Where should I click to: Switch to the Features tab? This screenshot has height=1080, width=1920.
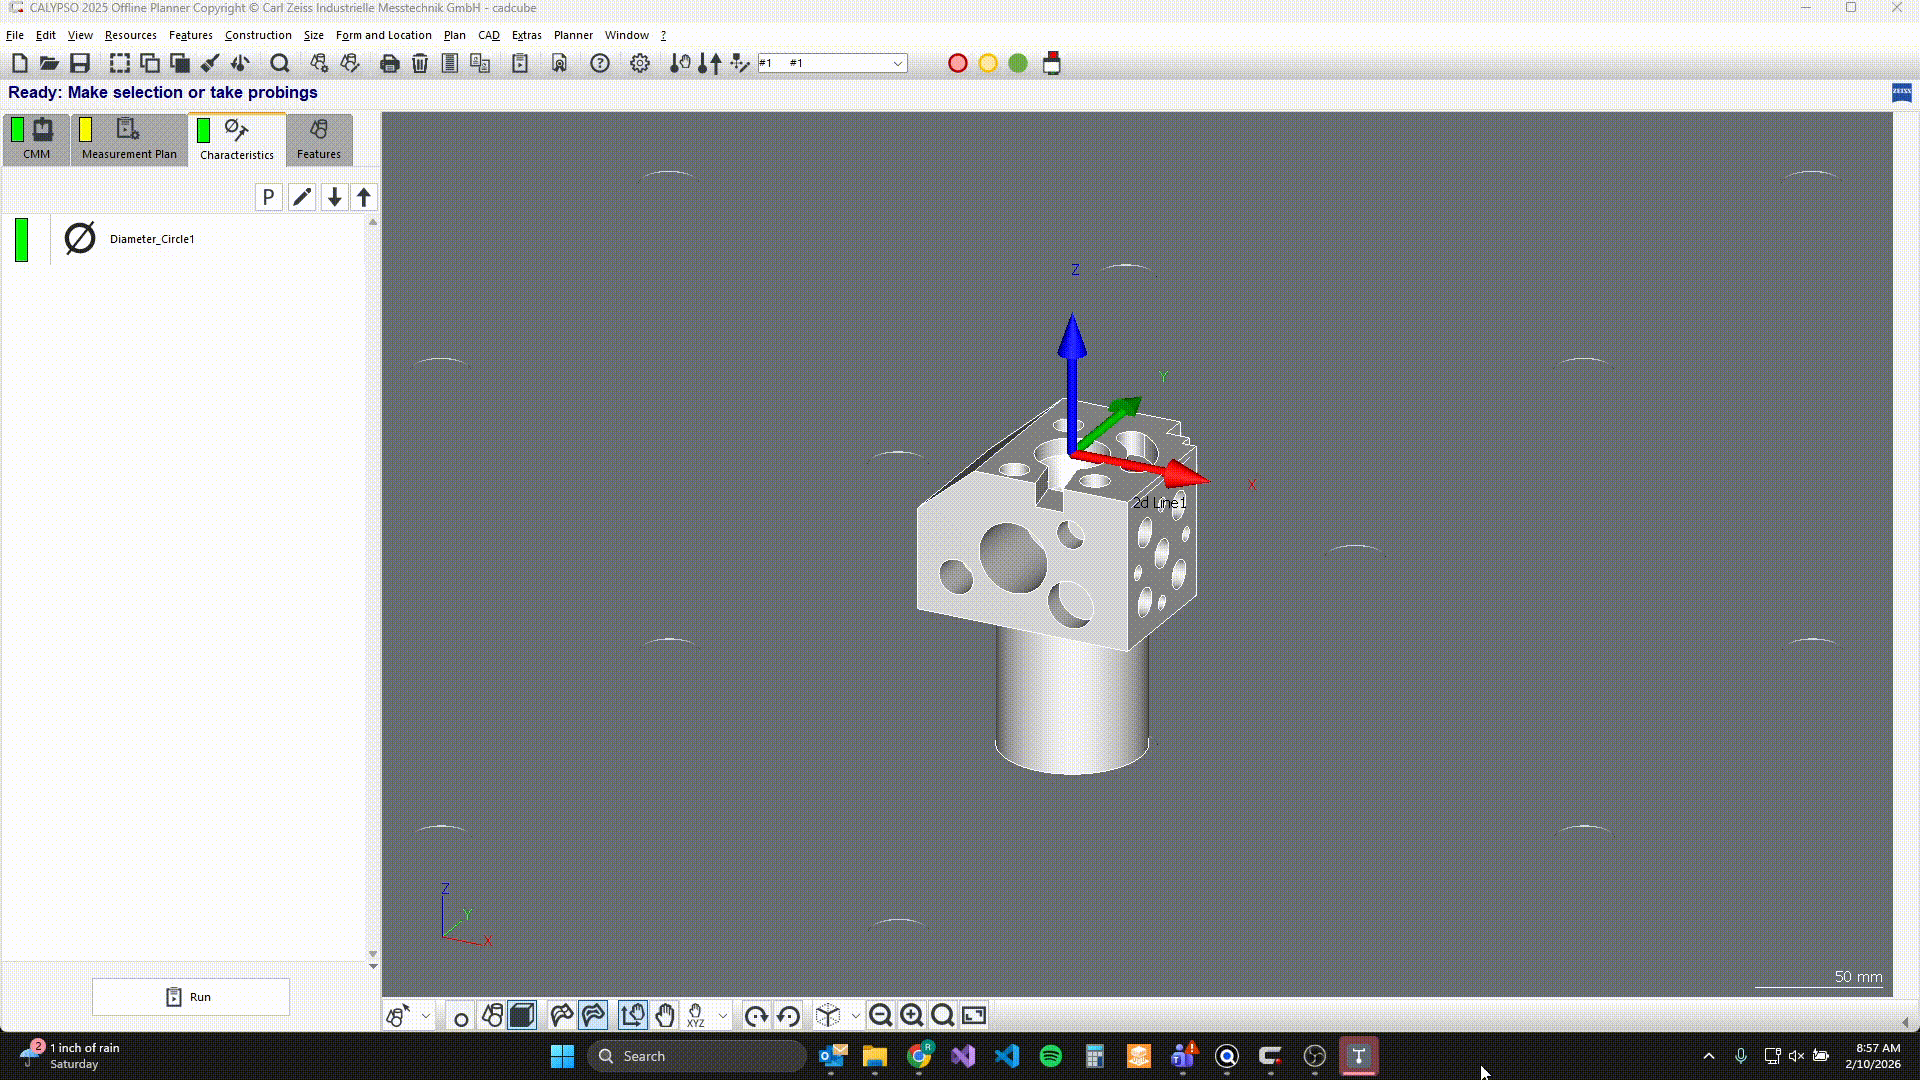click(318, 140)
